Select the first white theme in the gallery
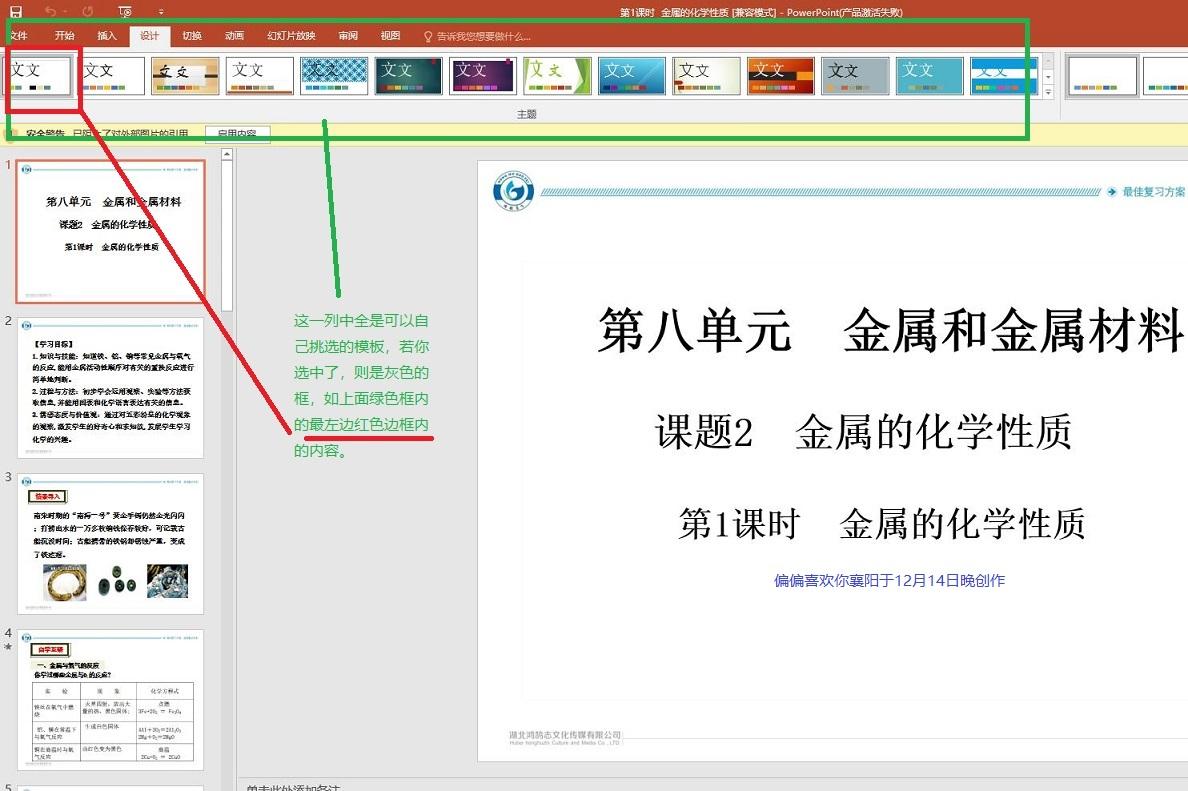The height and width of the screenshot is (791, 1188). point(38,74)
